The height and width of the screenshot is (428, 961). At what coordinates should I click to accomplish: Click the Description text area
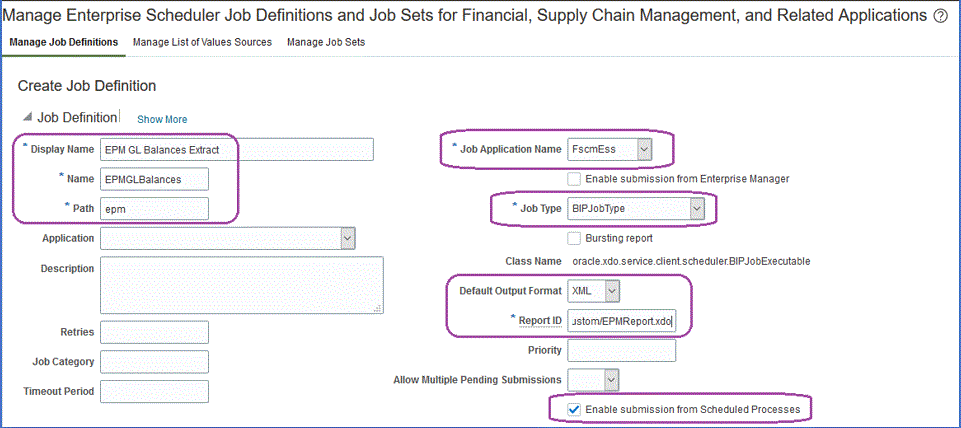click(x=241, y=285)
